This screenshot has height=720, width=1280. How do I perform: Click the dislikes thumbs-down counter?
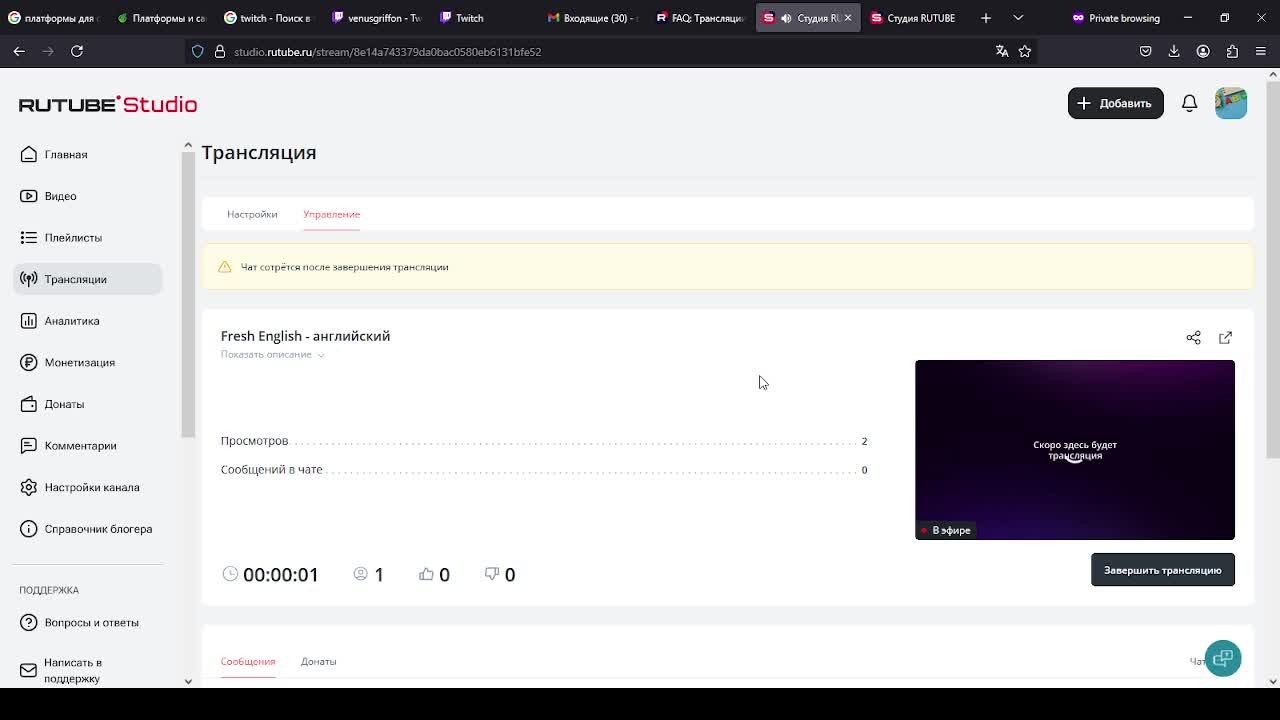500,574
